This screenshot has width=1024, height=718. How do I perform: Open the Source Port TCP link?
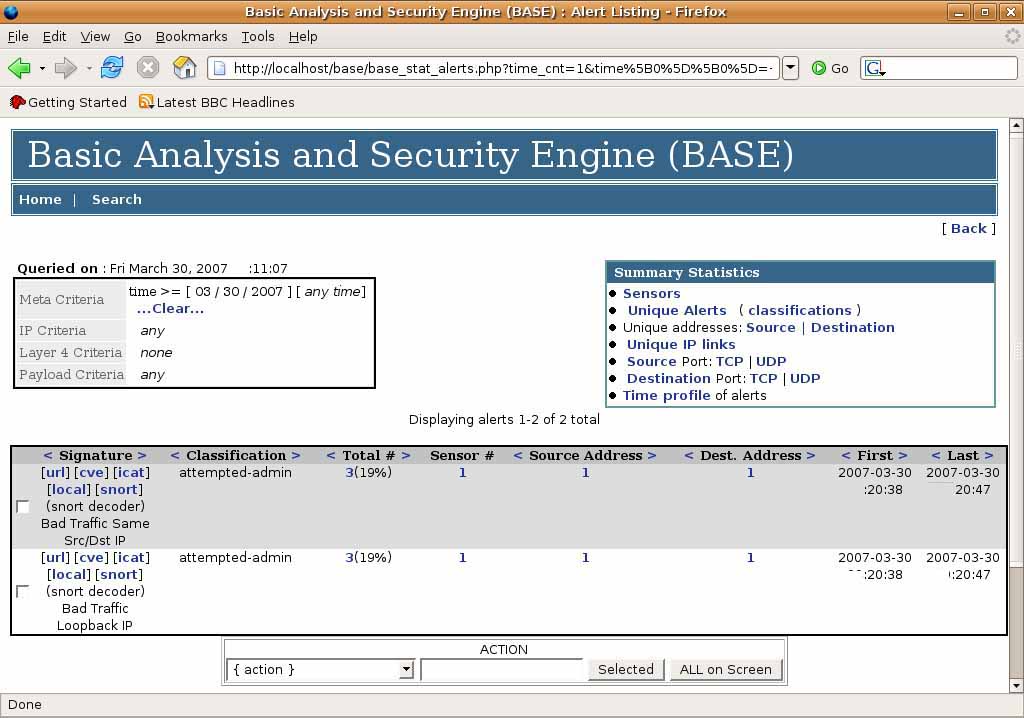(x=729, y=361)
